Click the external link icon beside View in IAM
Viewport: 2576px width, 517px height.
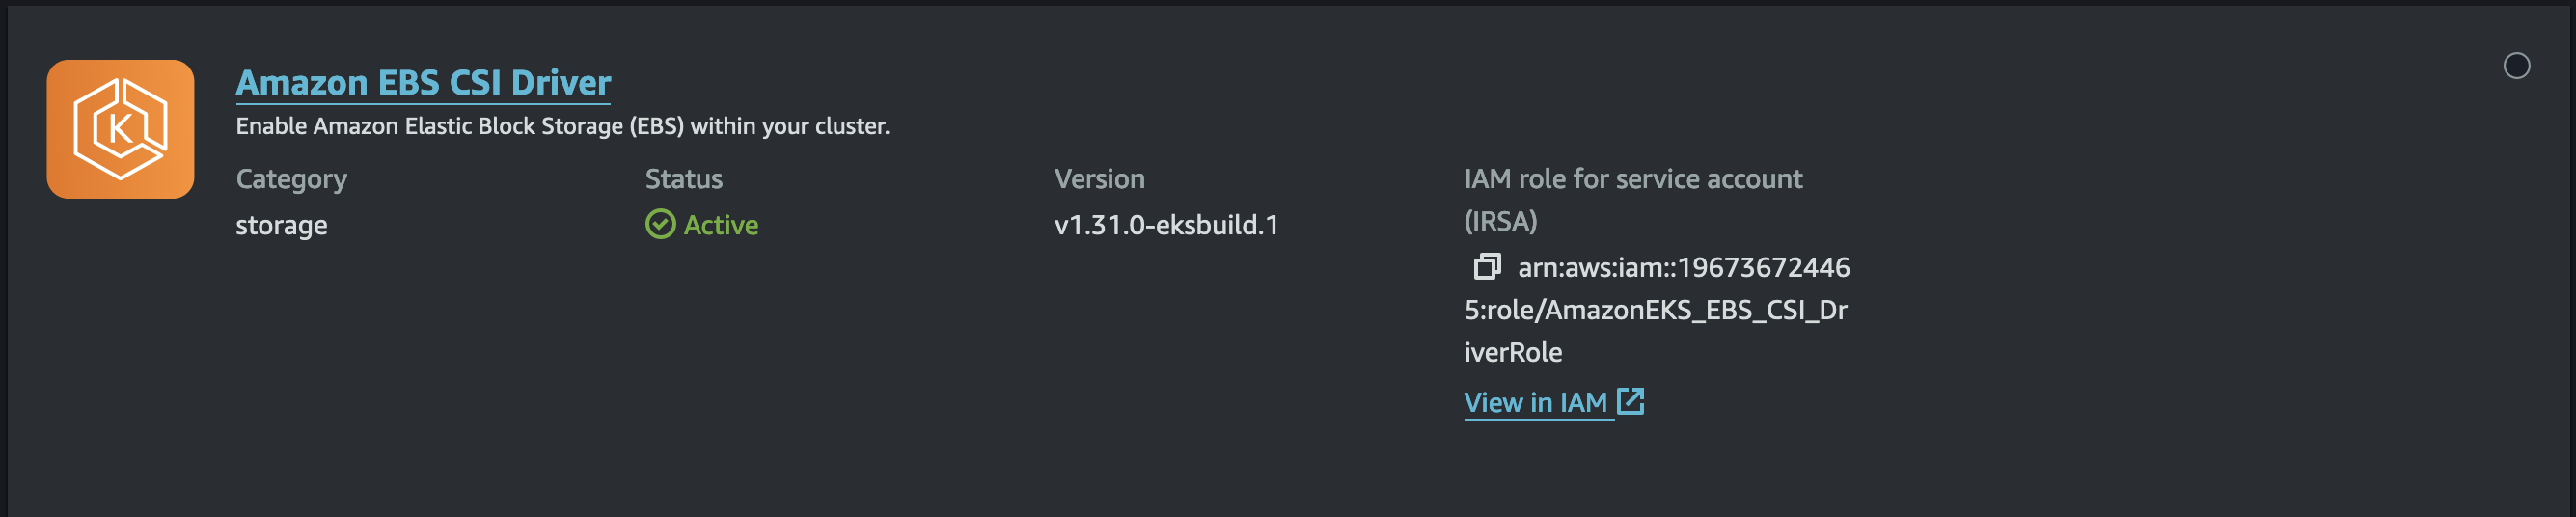(1631, 401)
